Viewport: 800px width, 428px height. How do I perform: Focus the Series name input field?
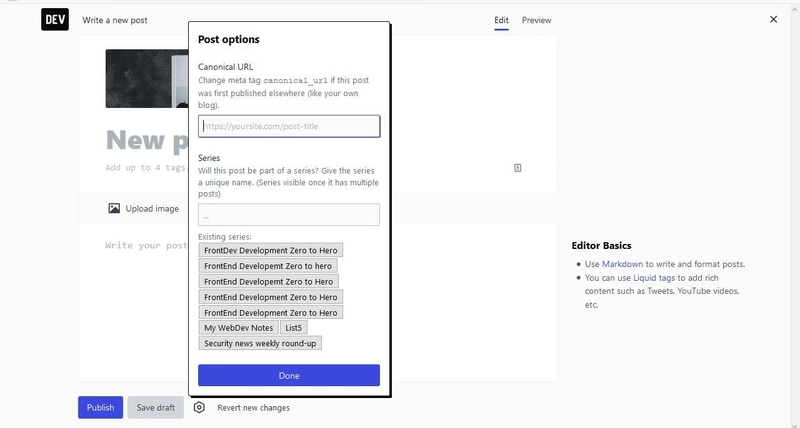coord(289,214)
